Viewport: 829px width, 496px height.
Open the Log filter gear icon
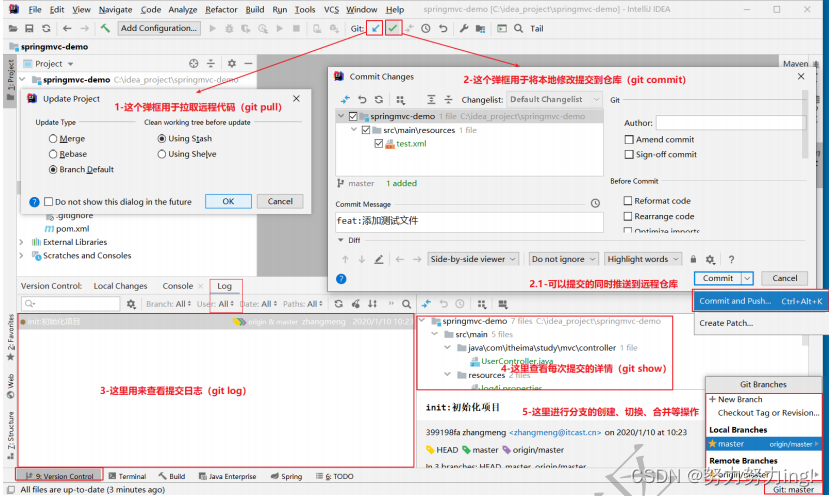pyautogui.click(x=131, y=304)
